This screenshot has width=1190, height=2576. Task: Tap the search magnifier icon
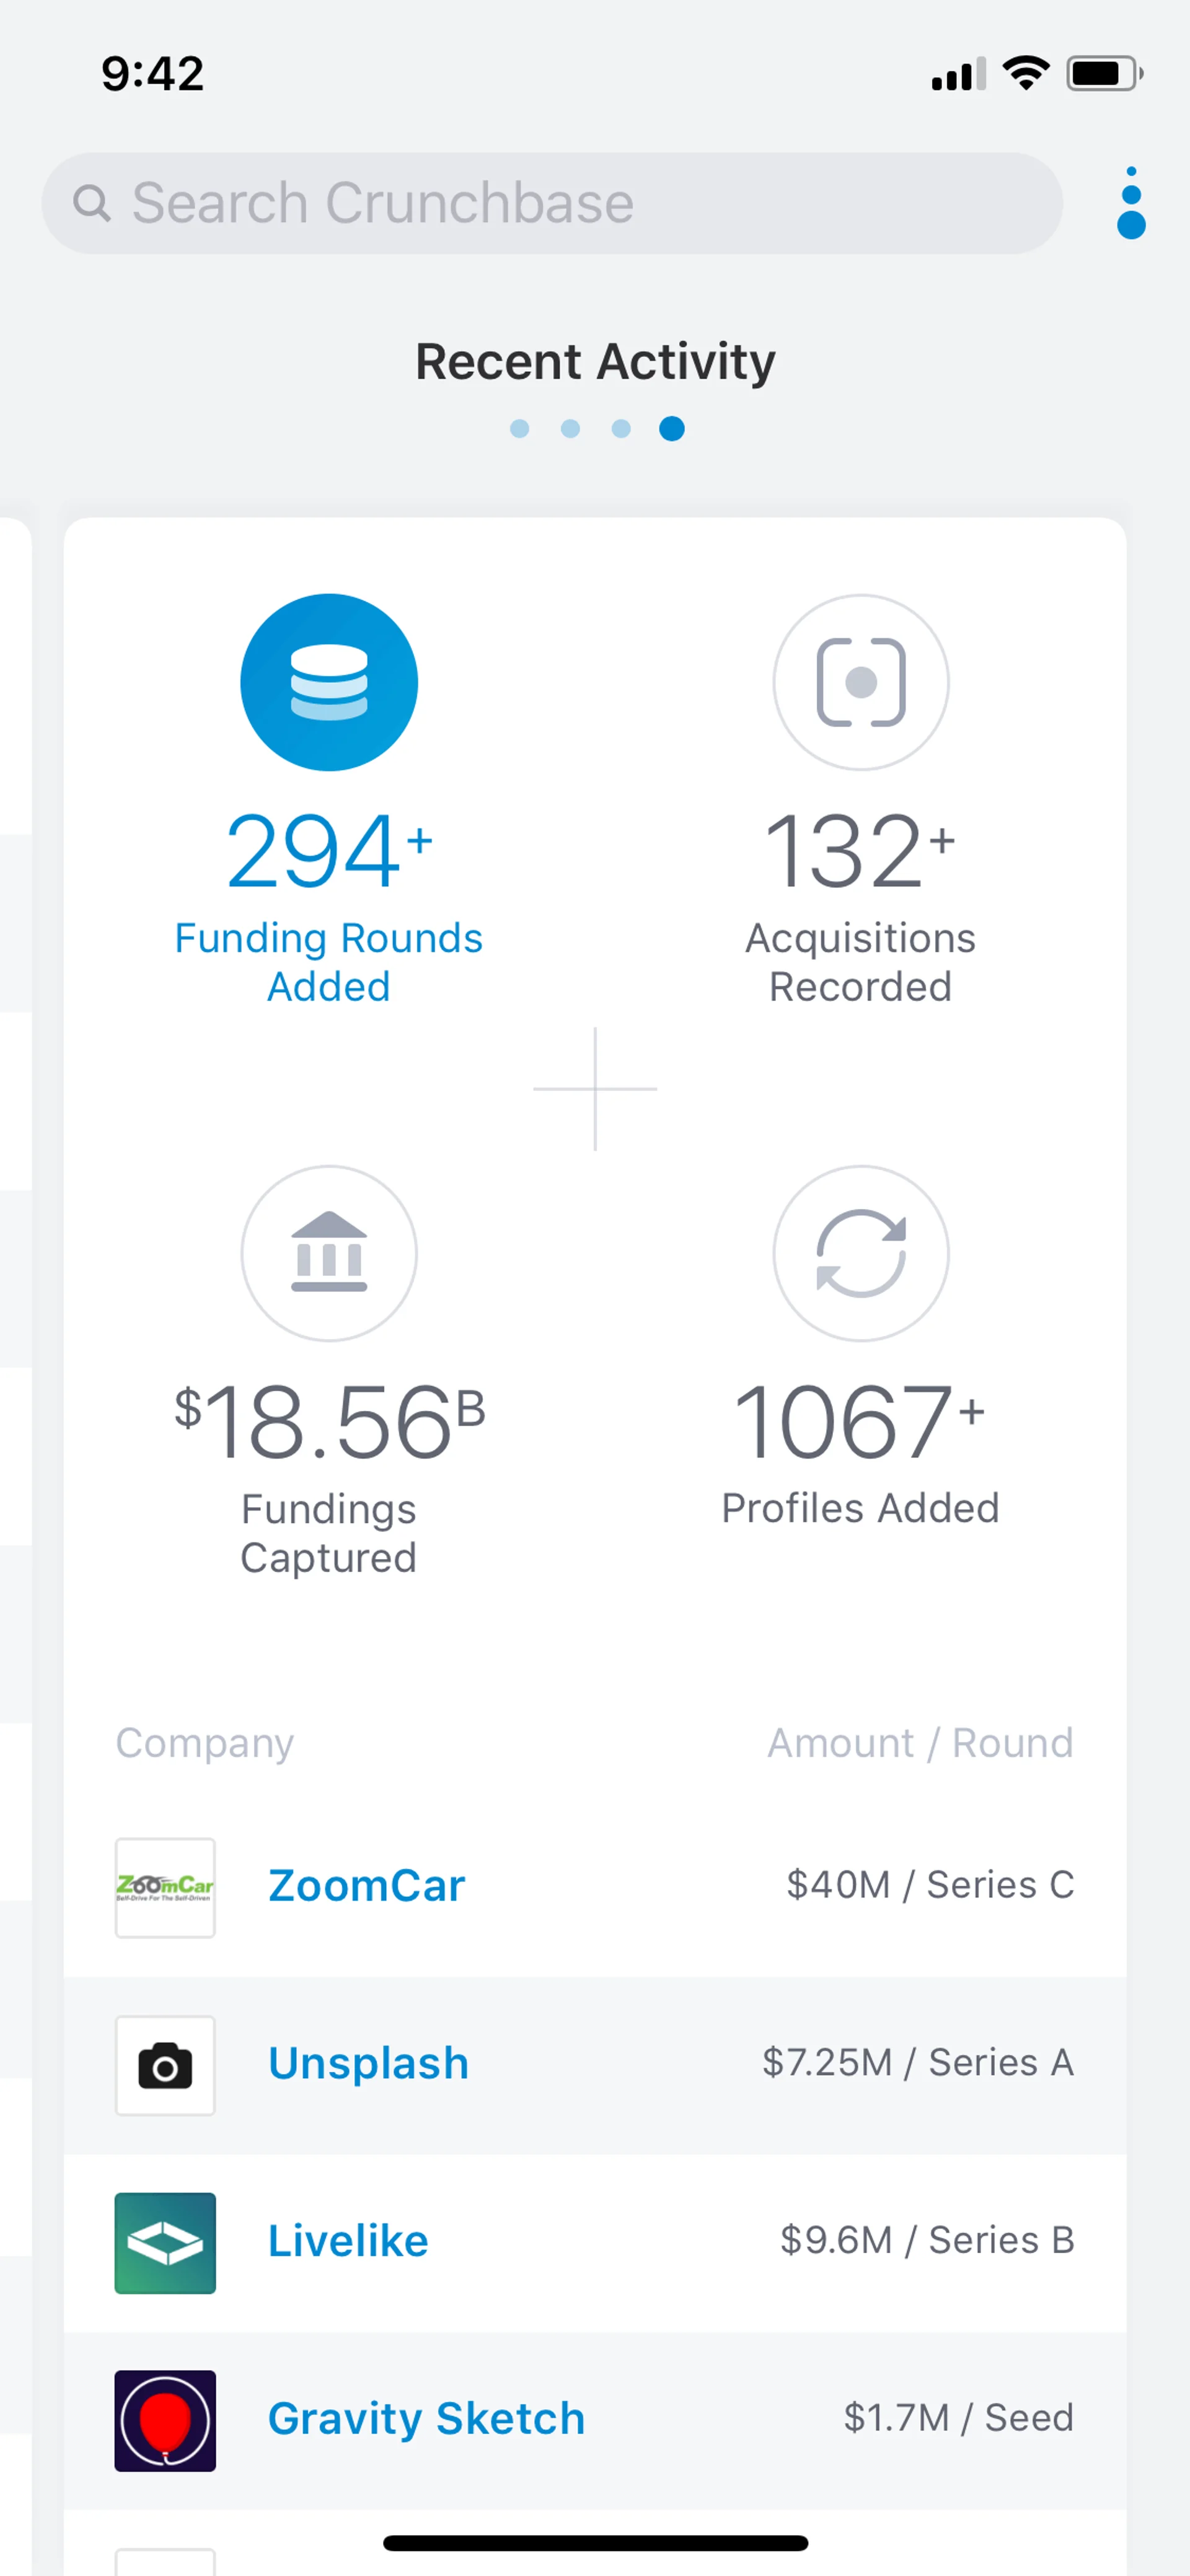[x=91, y=203]
